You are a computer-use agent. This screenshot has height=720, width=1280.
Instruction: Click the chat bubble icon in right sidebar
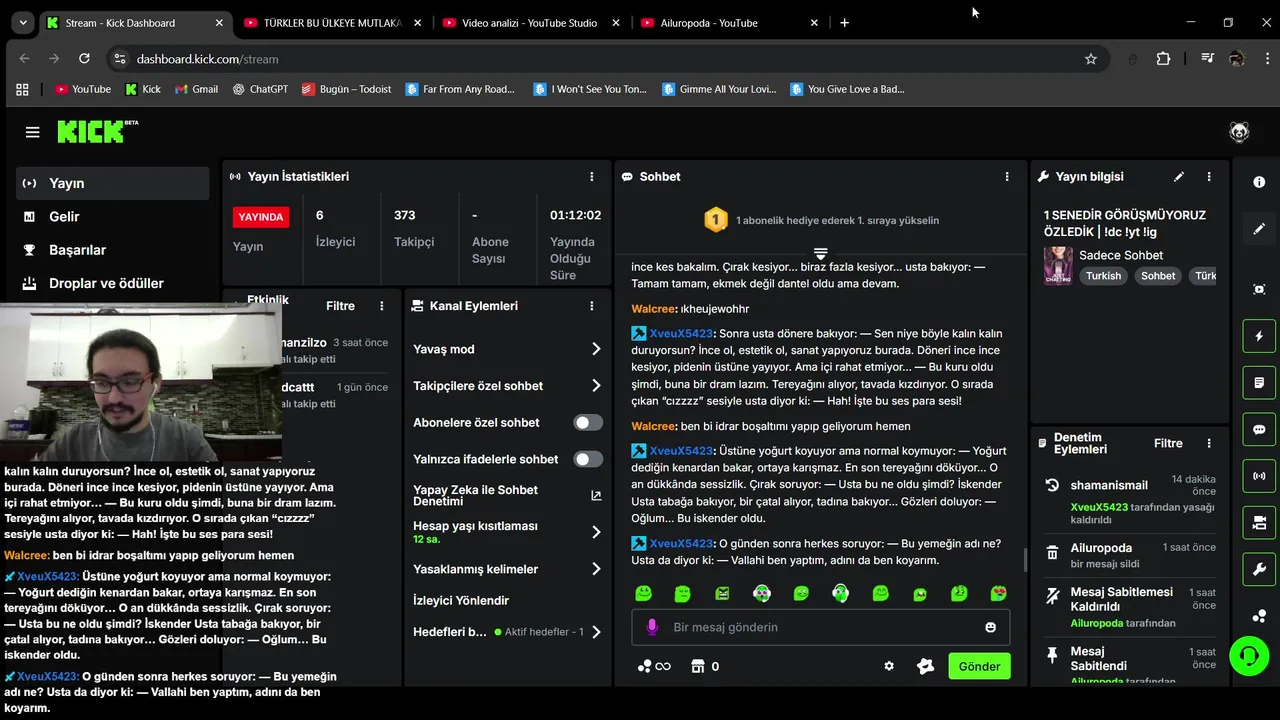(1259, 430)
